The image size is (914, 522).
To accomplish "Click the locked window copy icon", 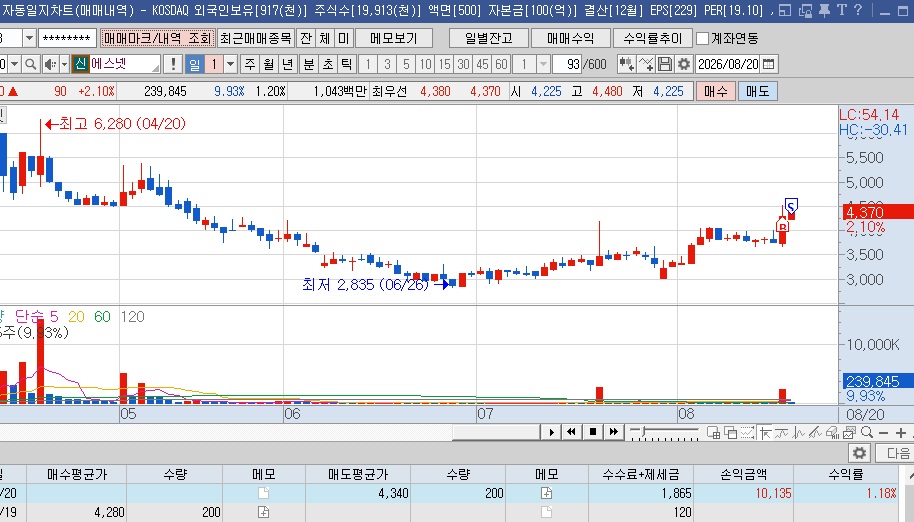I will 806,10.
